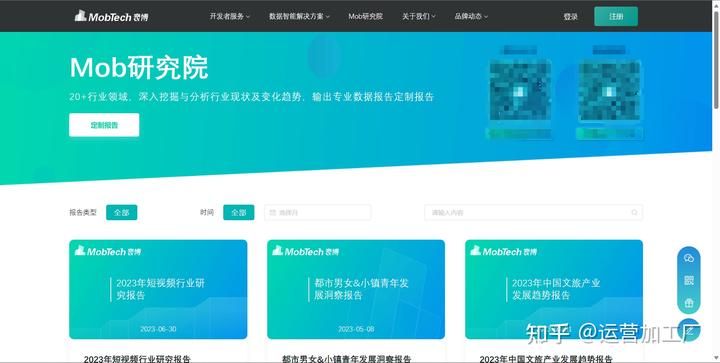Click the round edit pencil floating button

tap(689, 330)
